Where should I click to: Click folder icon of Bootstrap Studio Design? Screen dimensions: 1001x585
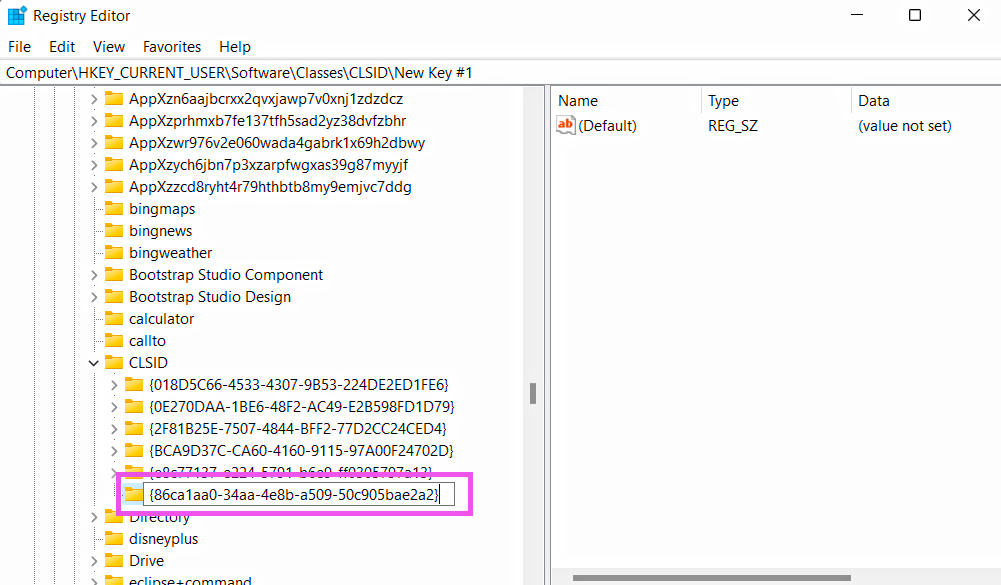point(114,296)
